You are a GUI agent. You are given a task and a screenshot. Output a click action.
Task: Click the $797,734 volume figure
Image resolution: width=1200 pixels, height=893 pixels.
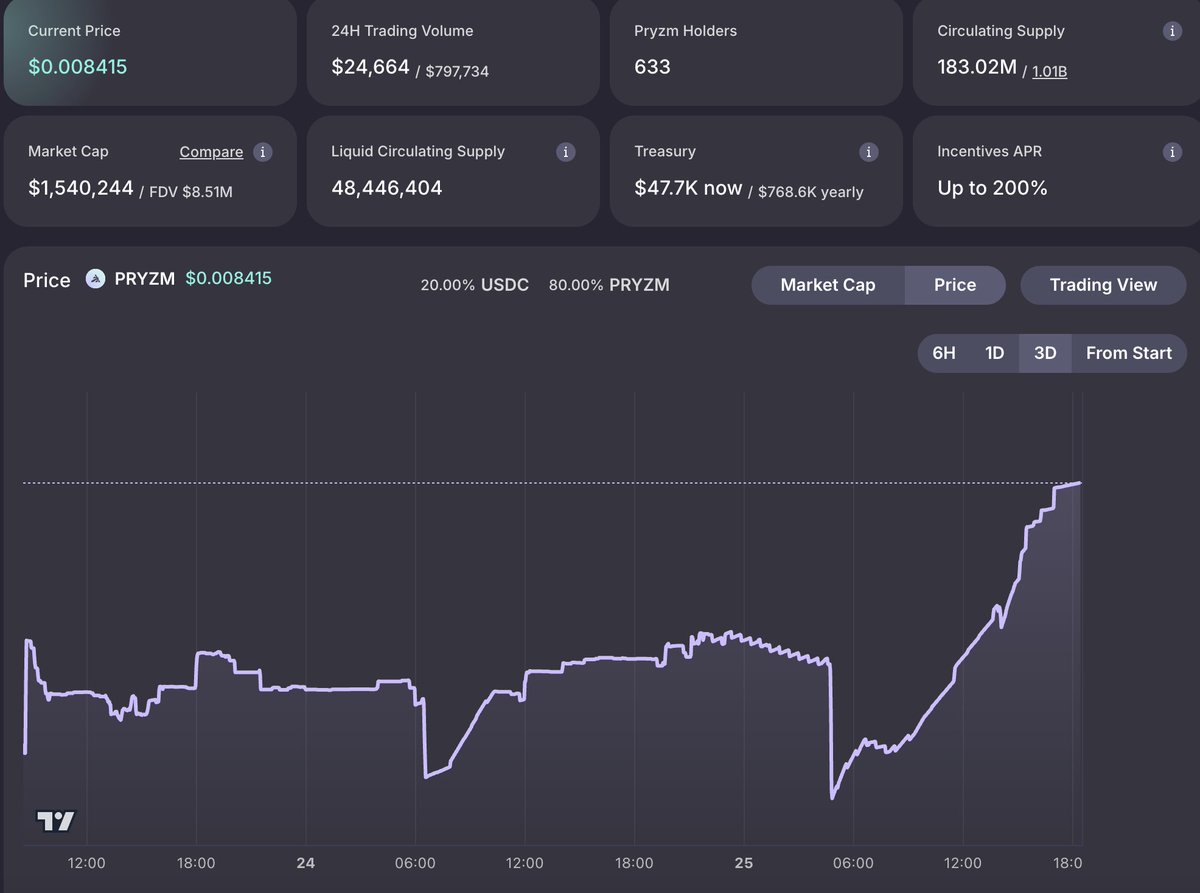458,71
